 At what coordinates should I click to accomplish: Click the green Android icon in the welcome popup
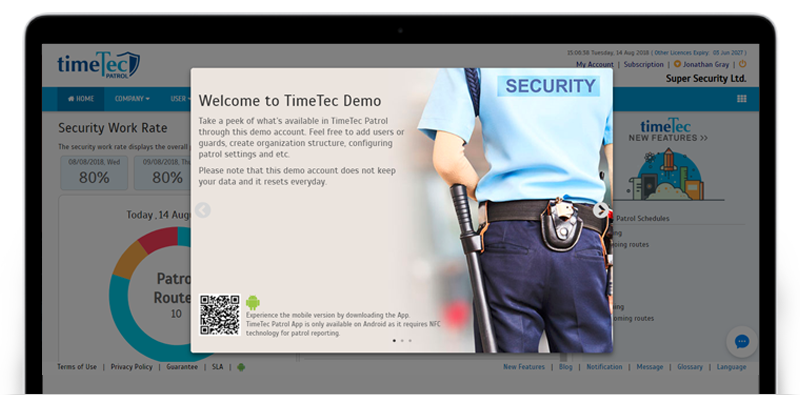tap(253, 303)
